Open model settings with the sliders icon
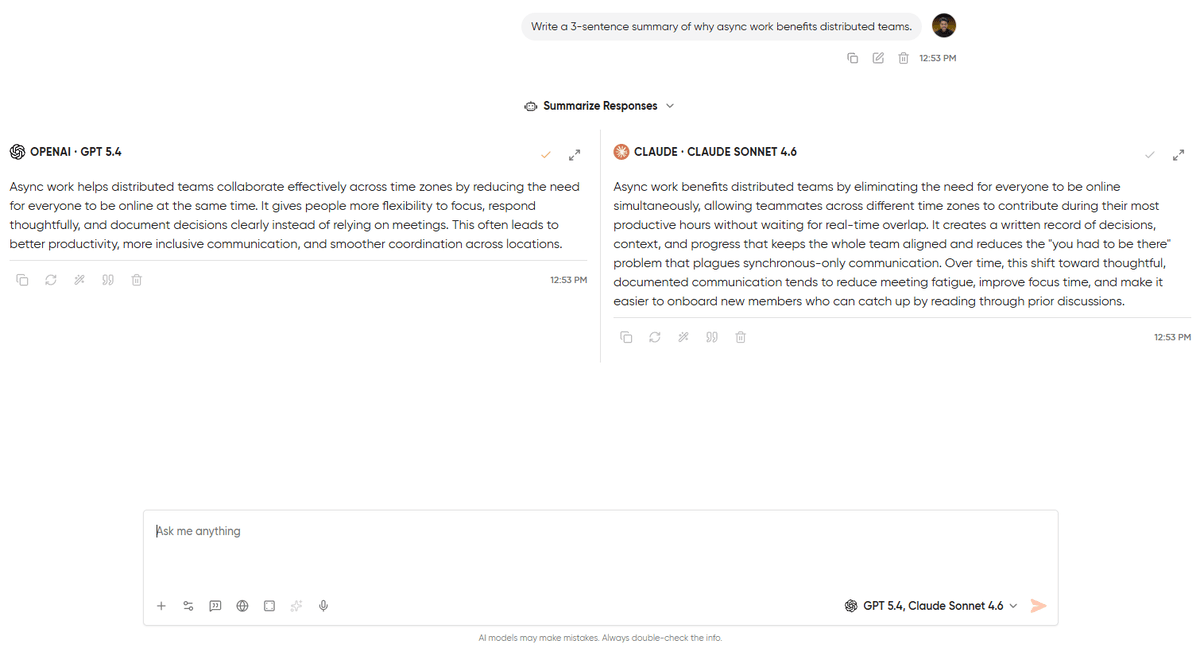 tap(188, 605)
